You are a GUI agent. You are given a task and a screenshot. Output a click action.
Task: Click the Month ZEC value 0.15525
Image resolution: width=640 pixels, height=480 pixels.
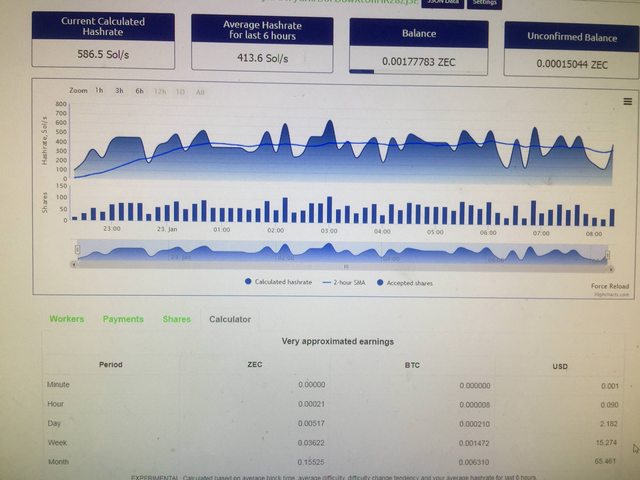tap(311, 462)
